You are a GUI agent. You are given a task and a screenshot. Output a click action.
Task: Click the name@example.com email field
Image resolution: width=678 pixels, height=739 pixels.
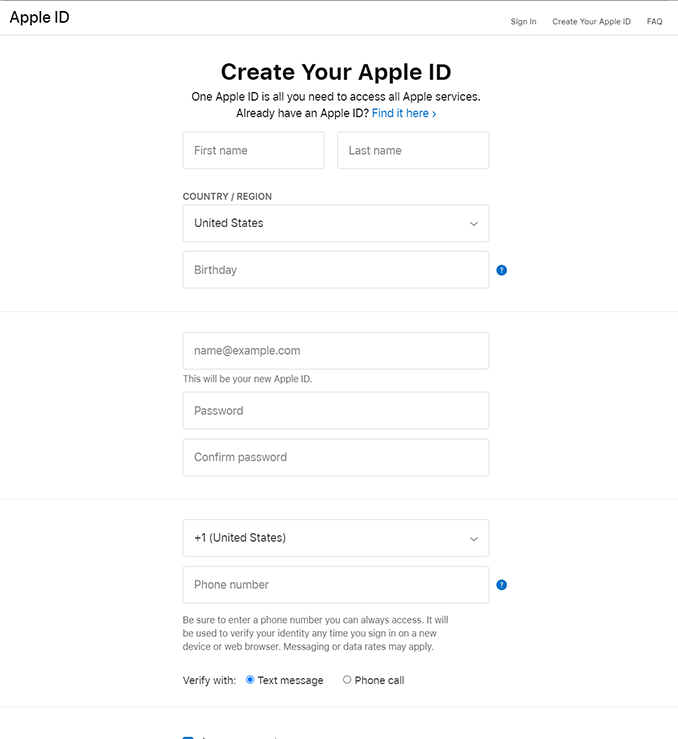(336, 351)
